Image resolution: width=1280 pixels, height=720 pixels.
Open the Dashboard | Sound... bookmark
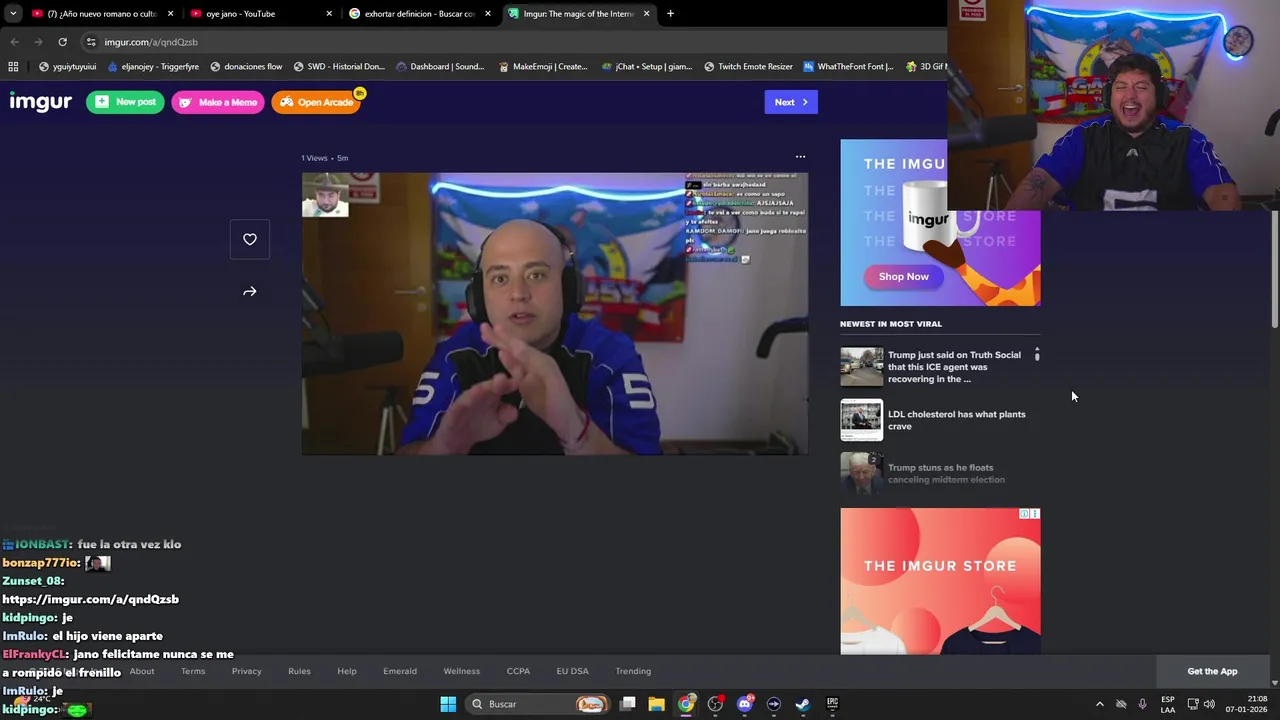pyautogui.click(x=440, y=67)
